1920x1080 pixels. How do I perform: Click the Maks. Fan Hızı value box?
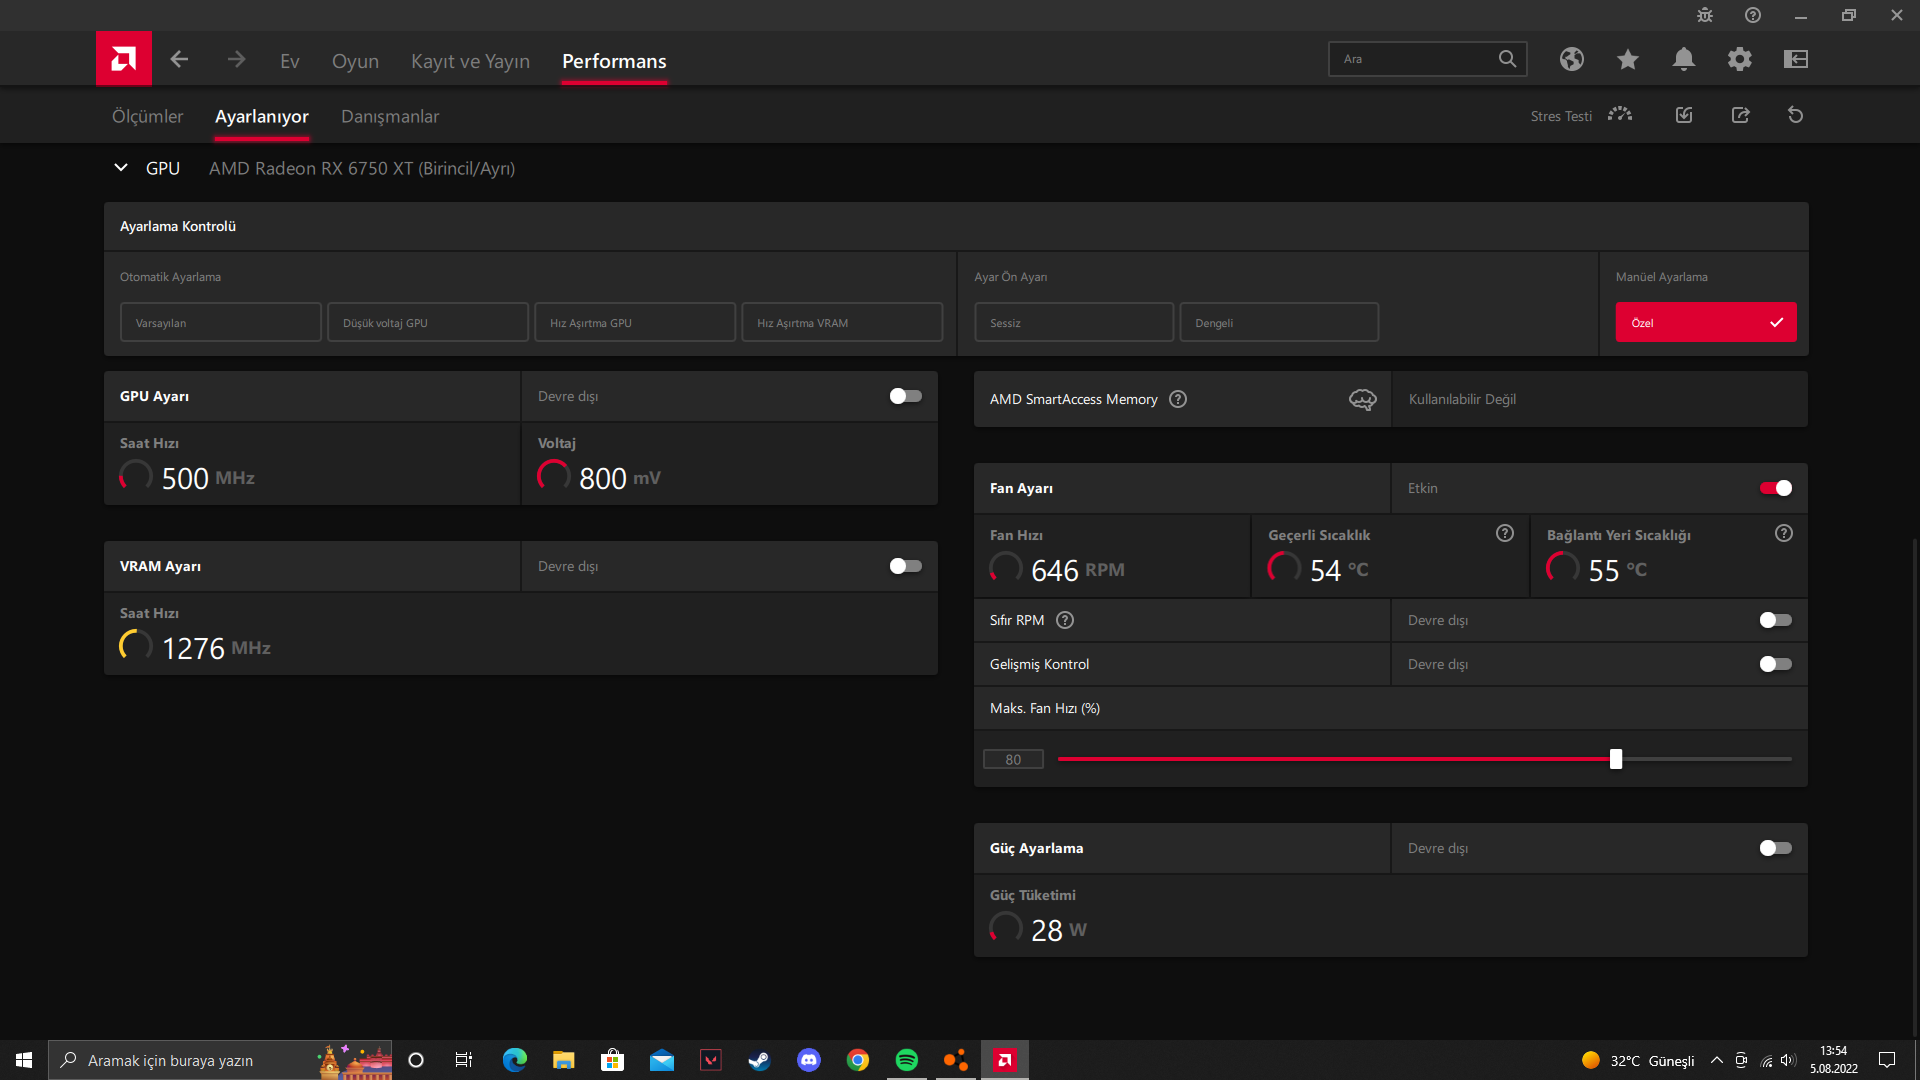click(1013, 759)
